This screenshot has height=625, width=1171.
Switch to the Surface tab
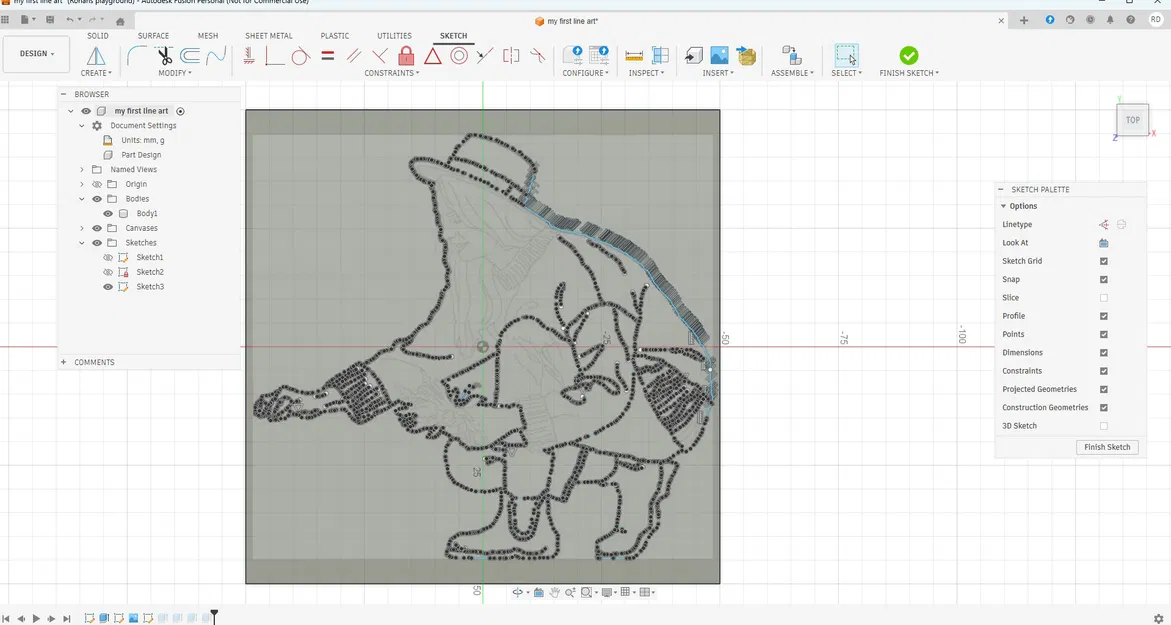click(153, 35)
